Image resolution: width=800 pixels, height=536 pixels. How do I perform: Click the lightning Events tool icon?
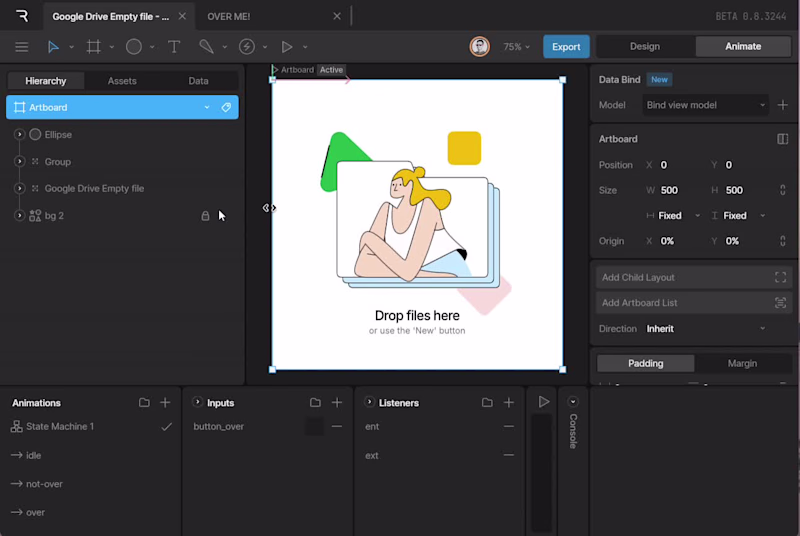[247, 47]
